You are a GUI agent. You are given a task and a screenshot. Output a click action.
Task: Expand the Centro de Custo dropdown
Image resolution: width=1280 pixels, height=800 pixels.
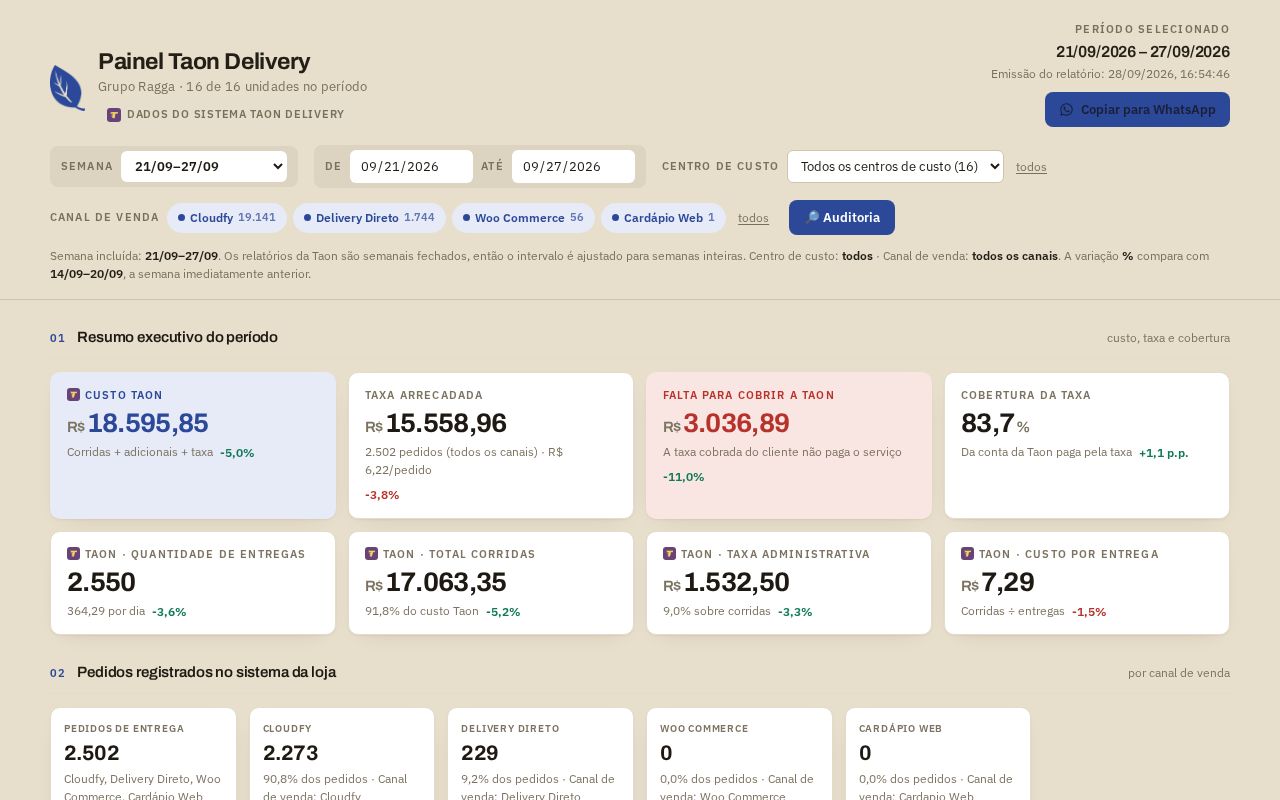895,167
